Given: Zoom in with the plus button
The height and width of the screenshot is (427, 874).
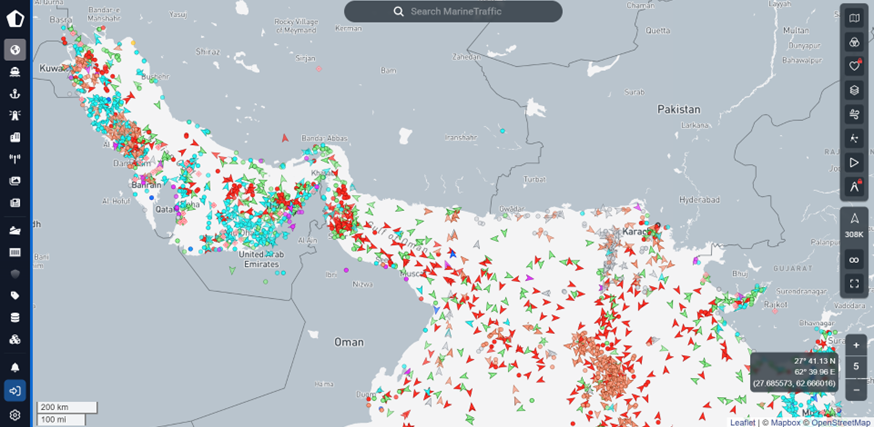Looking at the screenshot, I should (x=856, y=345).
